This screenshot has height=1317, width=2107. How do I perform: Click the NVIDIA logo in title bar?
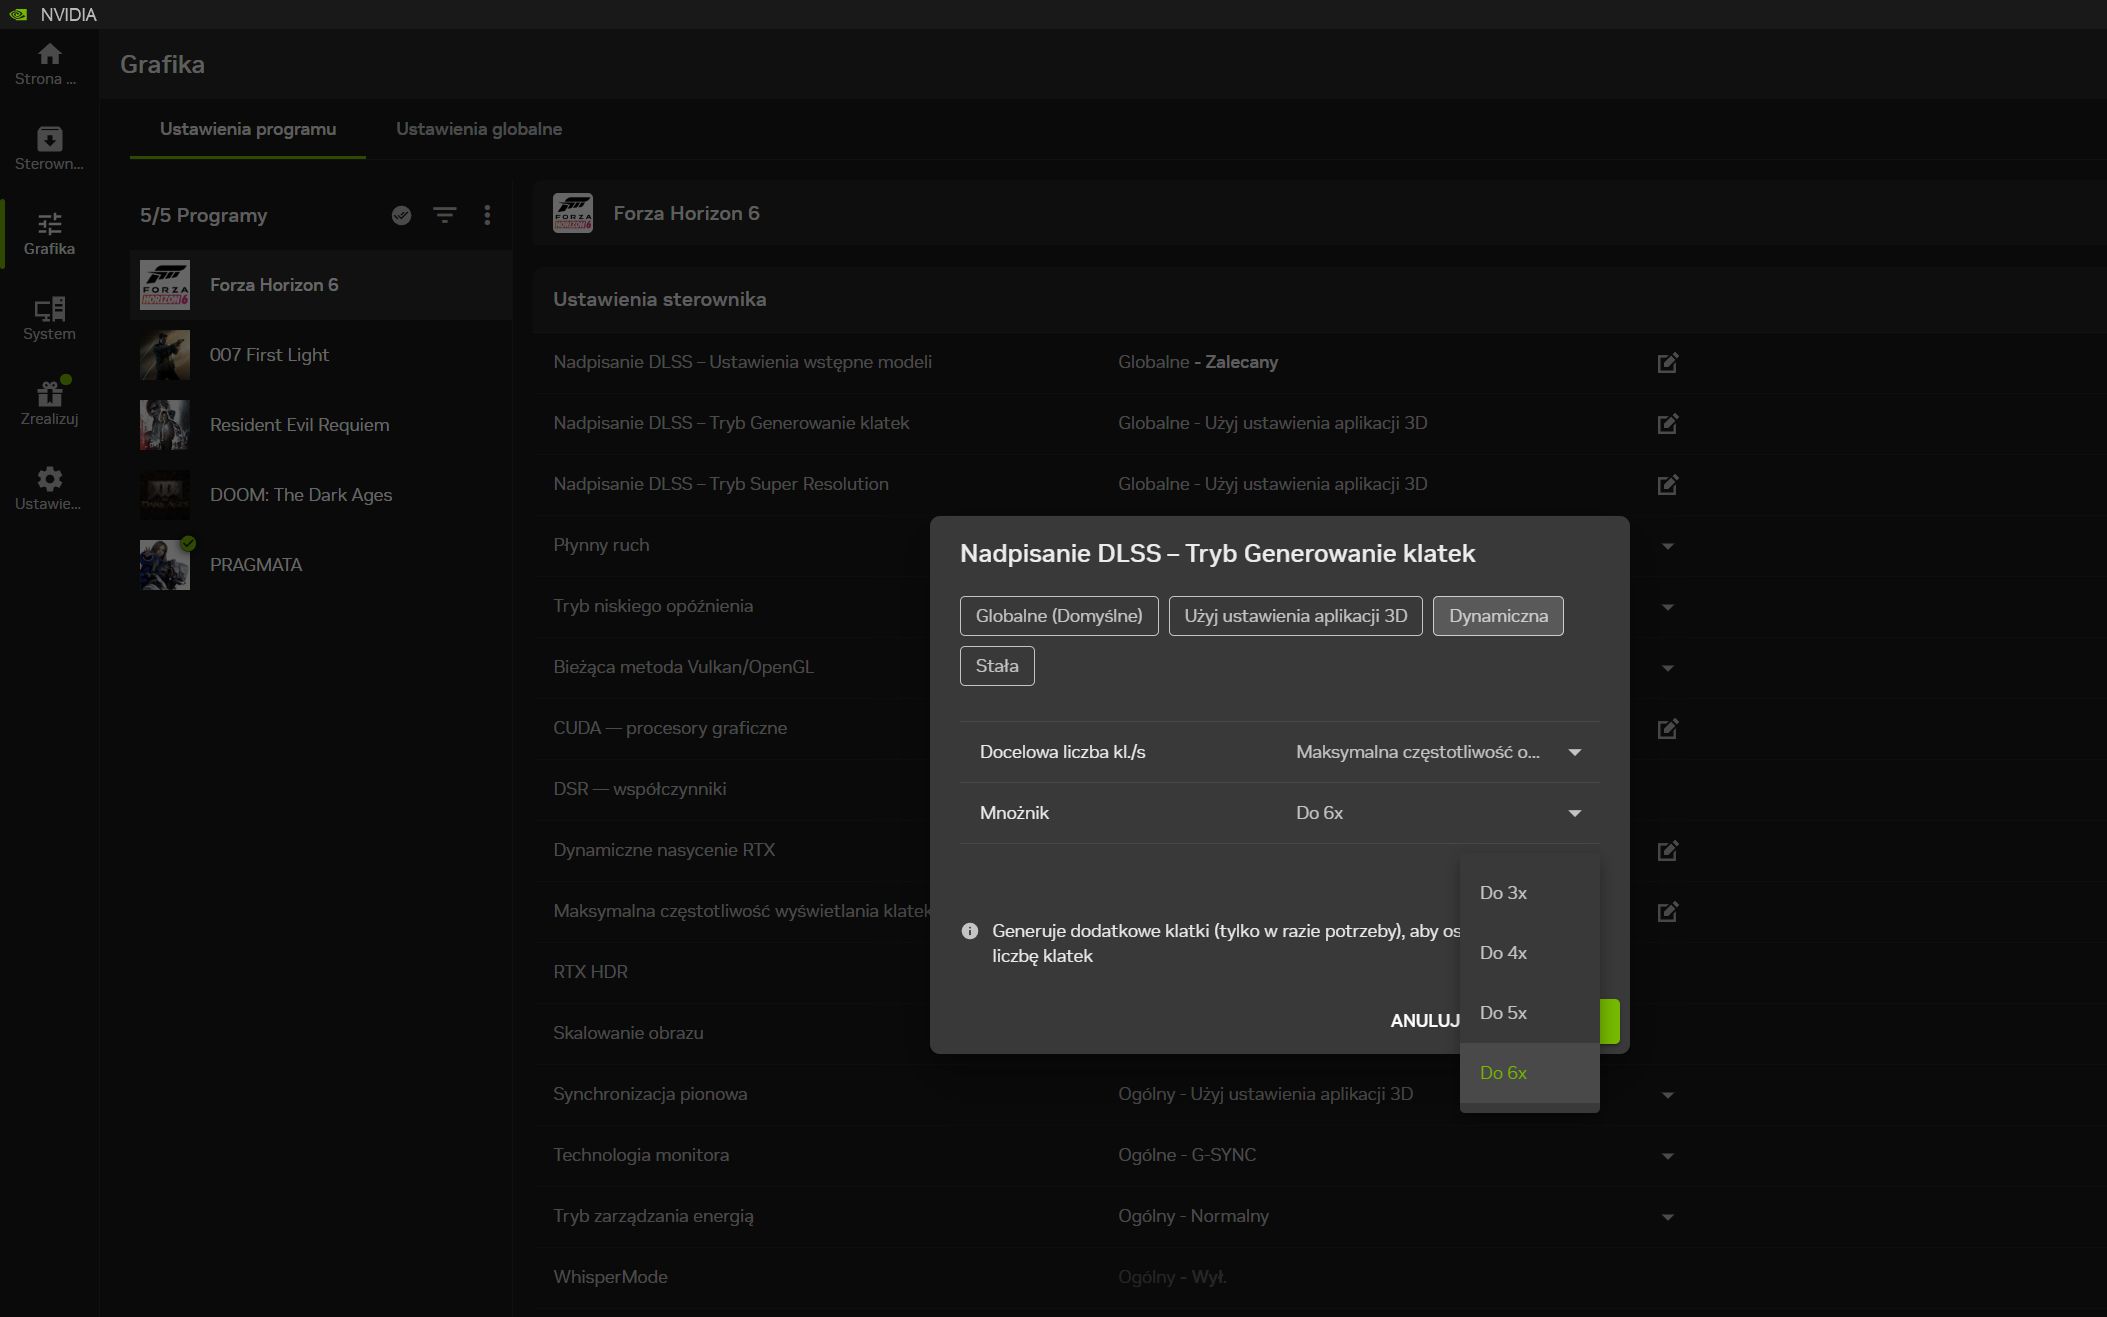18,14
